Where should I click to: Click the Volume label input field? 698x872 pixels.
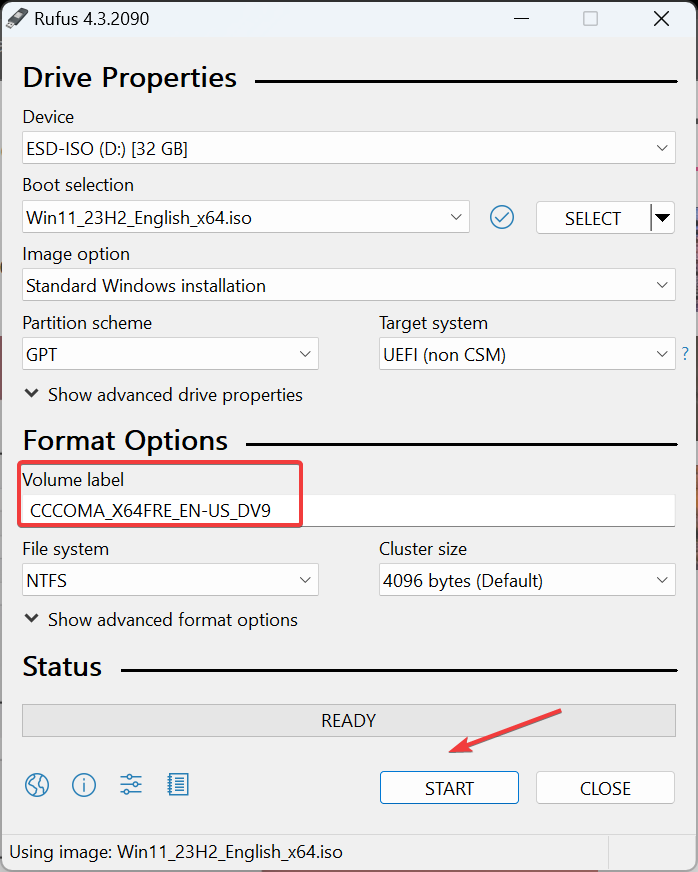coord(349,511)
